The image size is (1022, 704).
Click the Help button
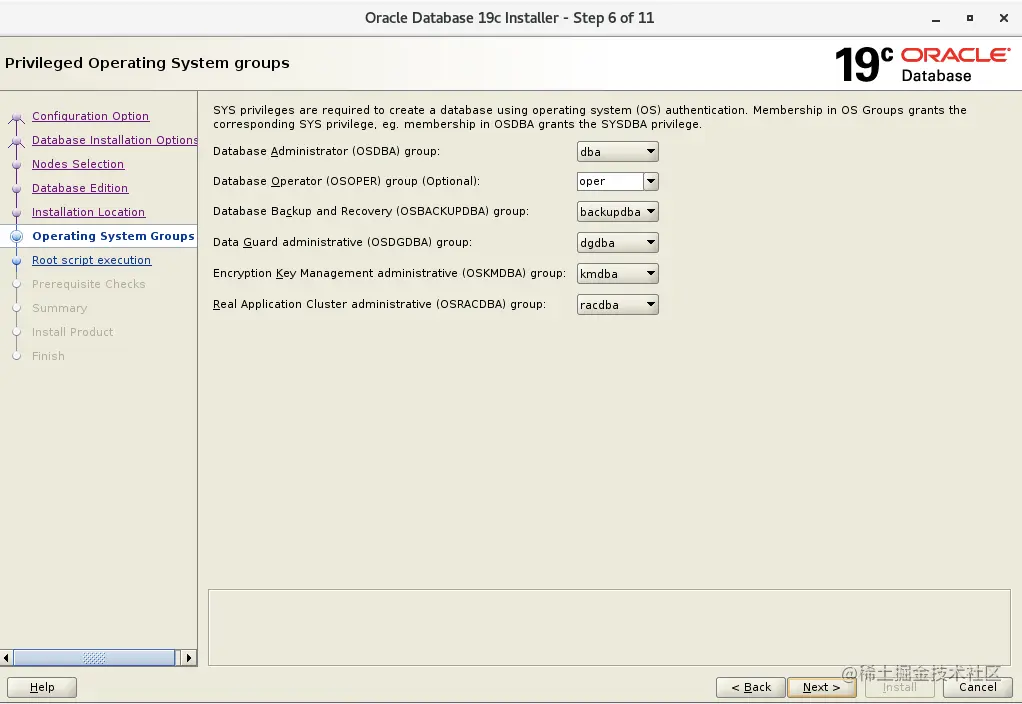[42, 687]
